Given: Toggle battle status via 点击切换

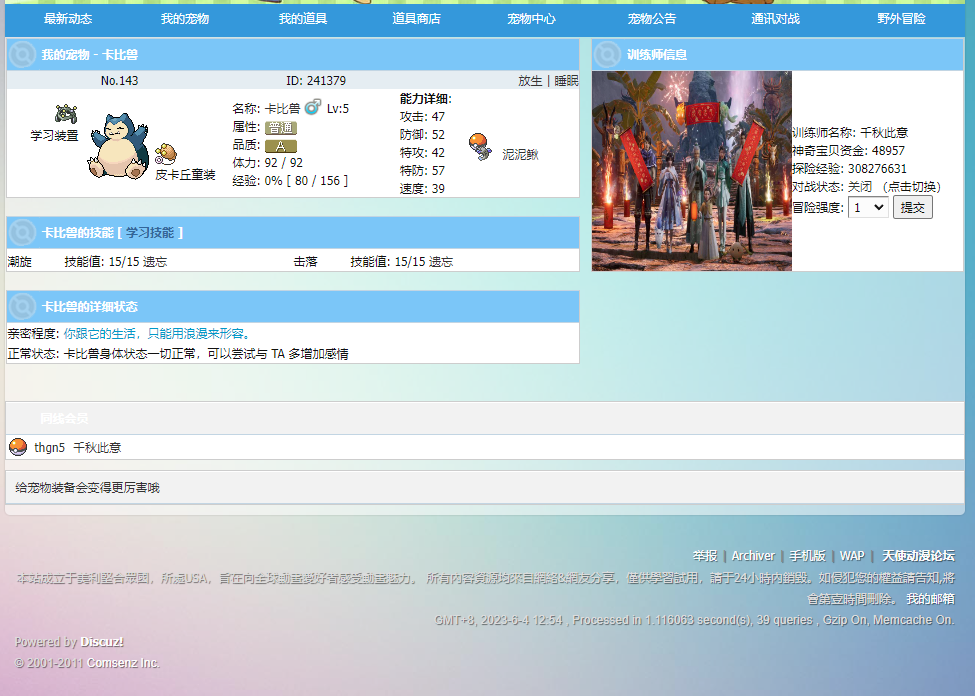Looking at the screenshot, I should 912,187.
